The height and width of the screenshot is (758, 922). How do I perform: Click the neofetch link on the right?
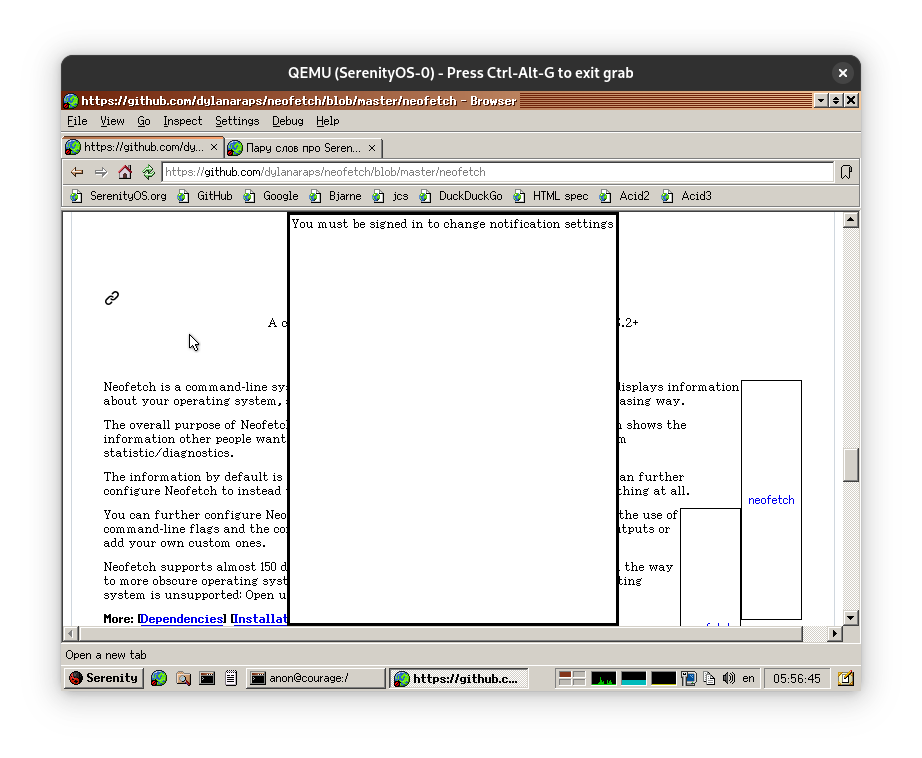(x=771, y=500)
